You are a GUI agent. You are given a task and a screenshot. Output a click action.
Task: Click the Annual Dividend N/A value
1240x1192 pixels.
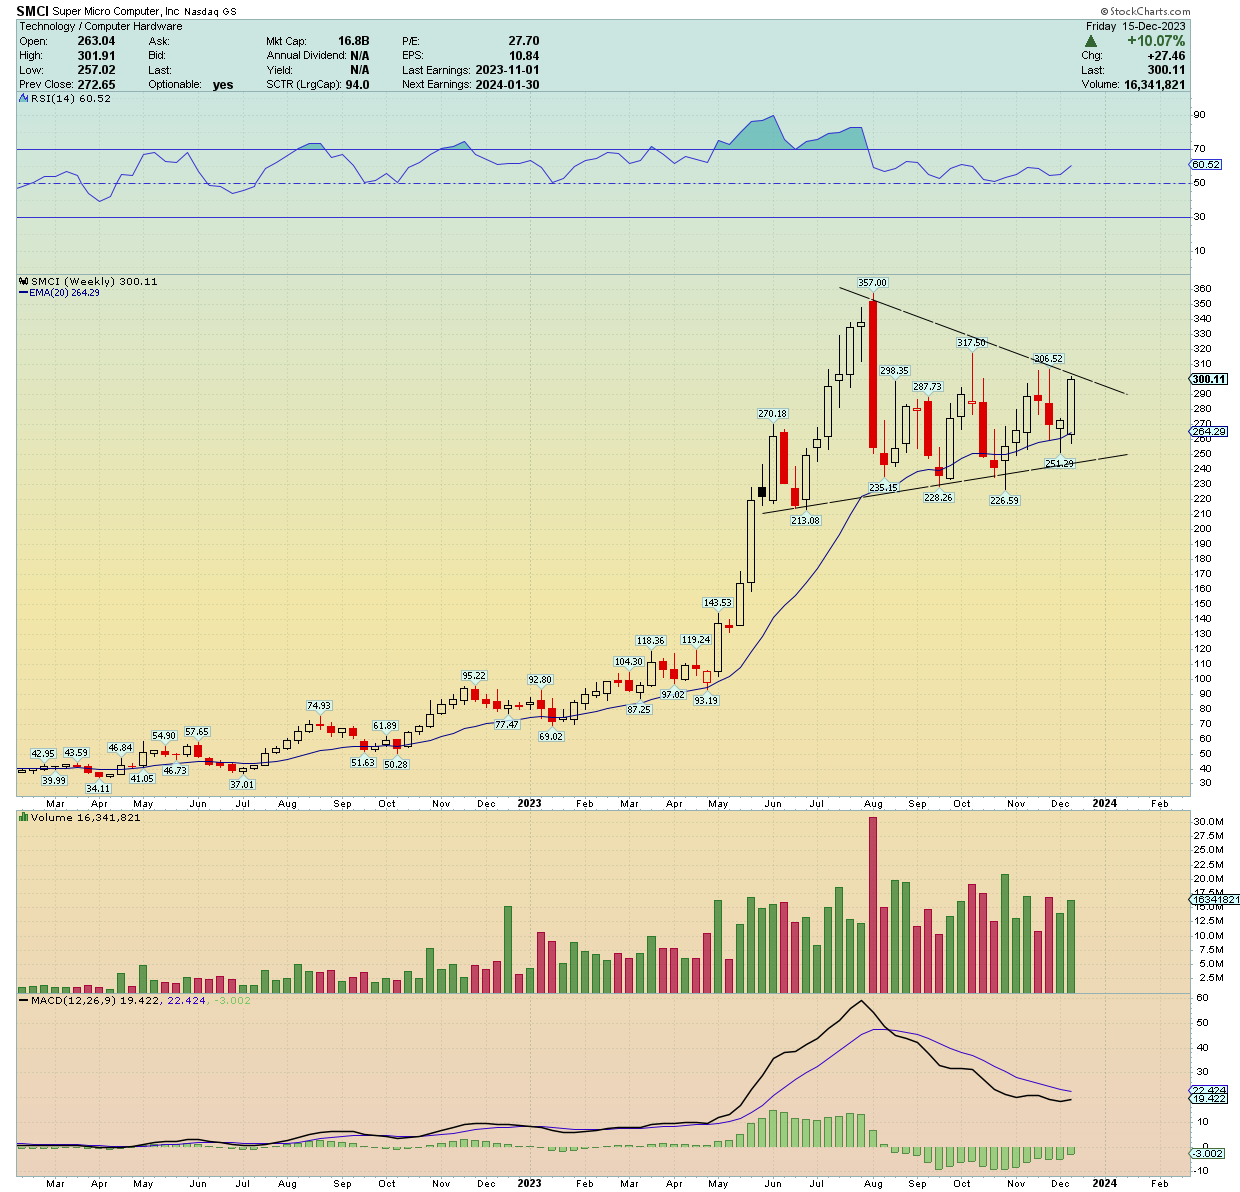(359, 56)
